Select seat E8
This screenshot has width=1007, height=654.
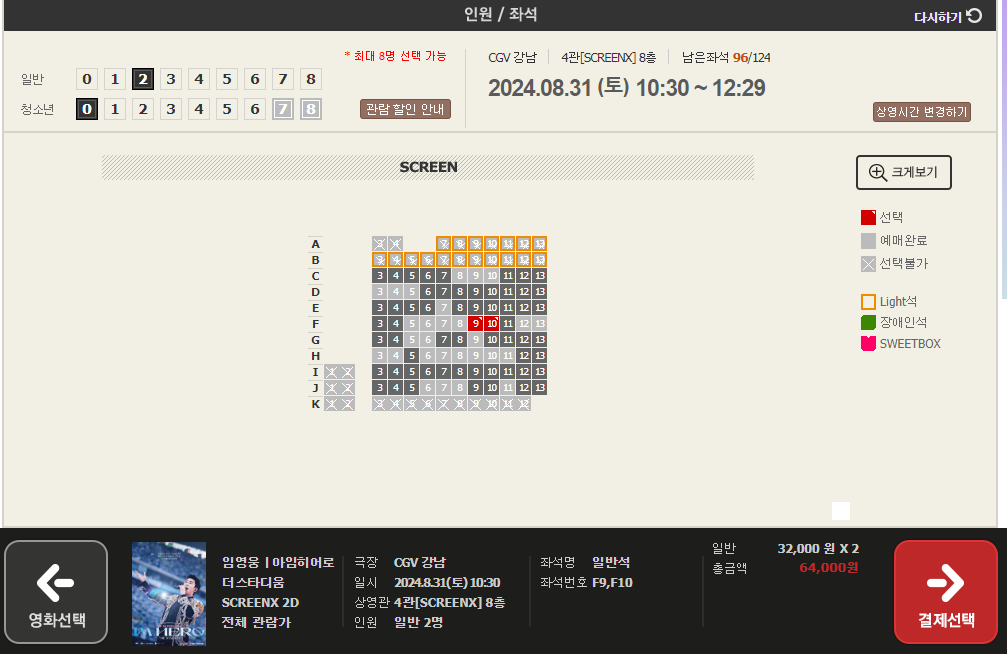click(x=460, y=308)
